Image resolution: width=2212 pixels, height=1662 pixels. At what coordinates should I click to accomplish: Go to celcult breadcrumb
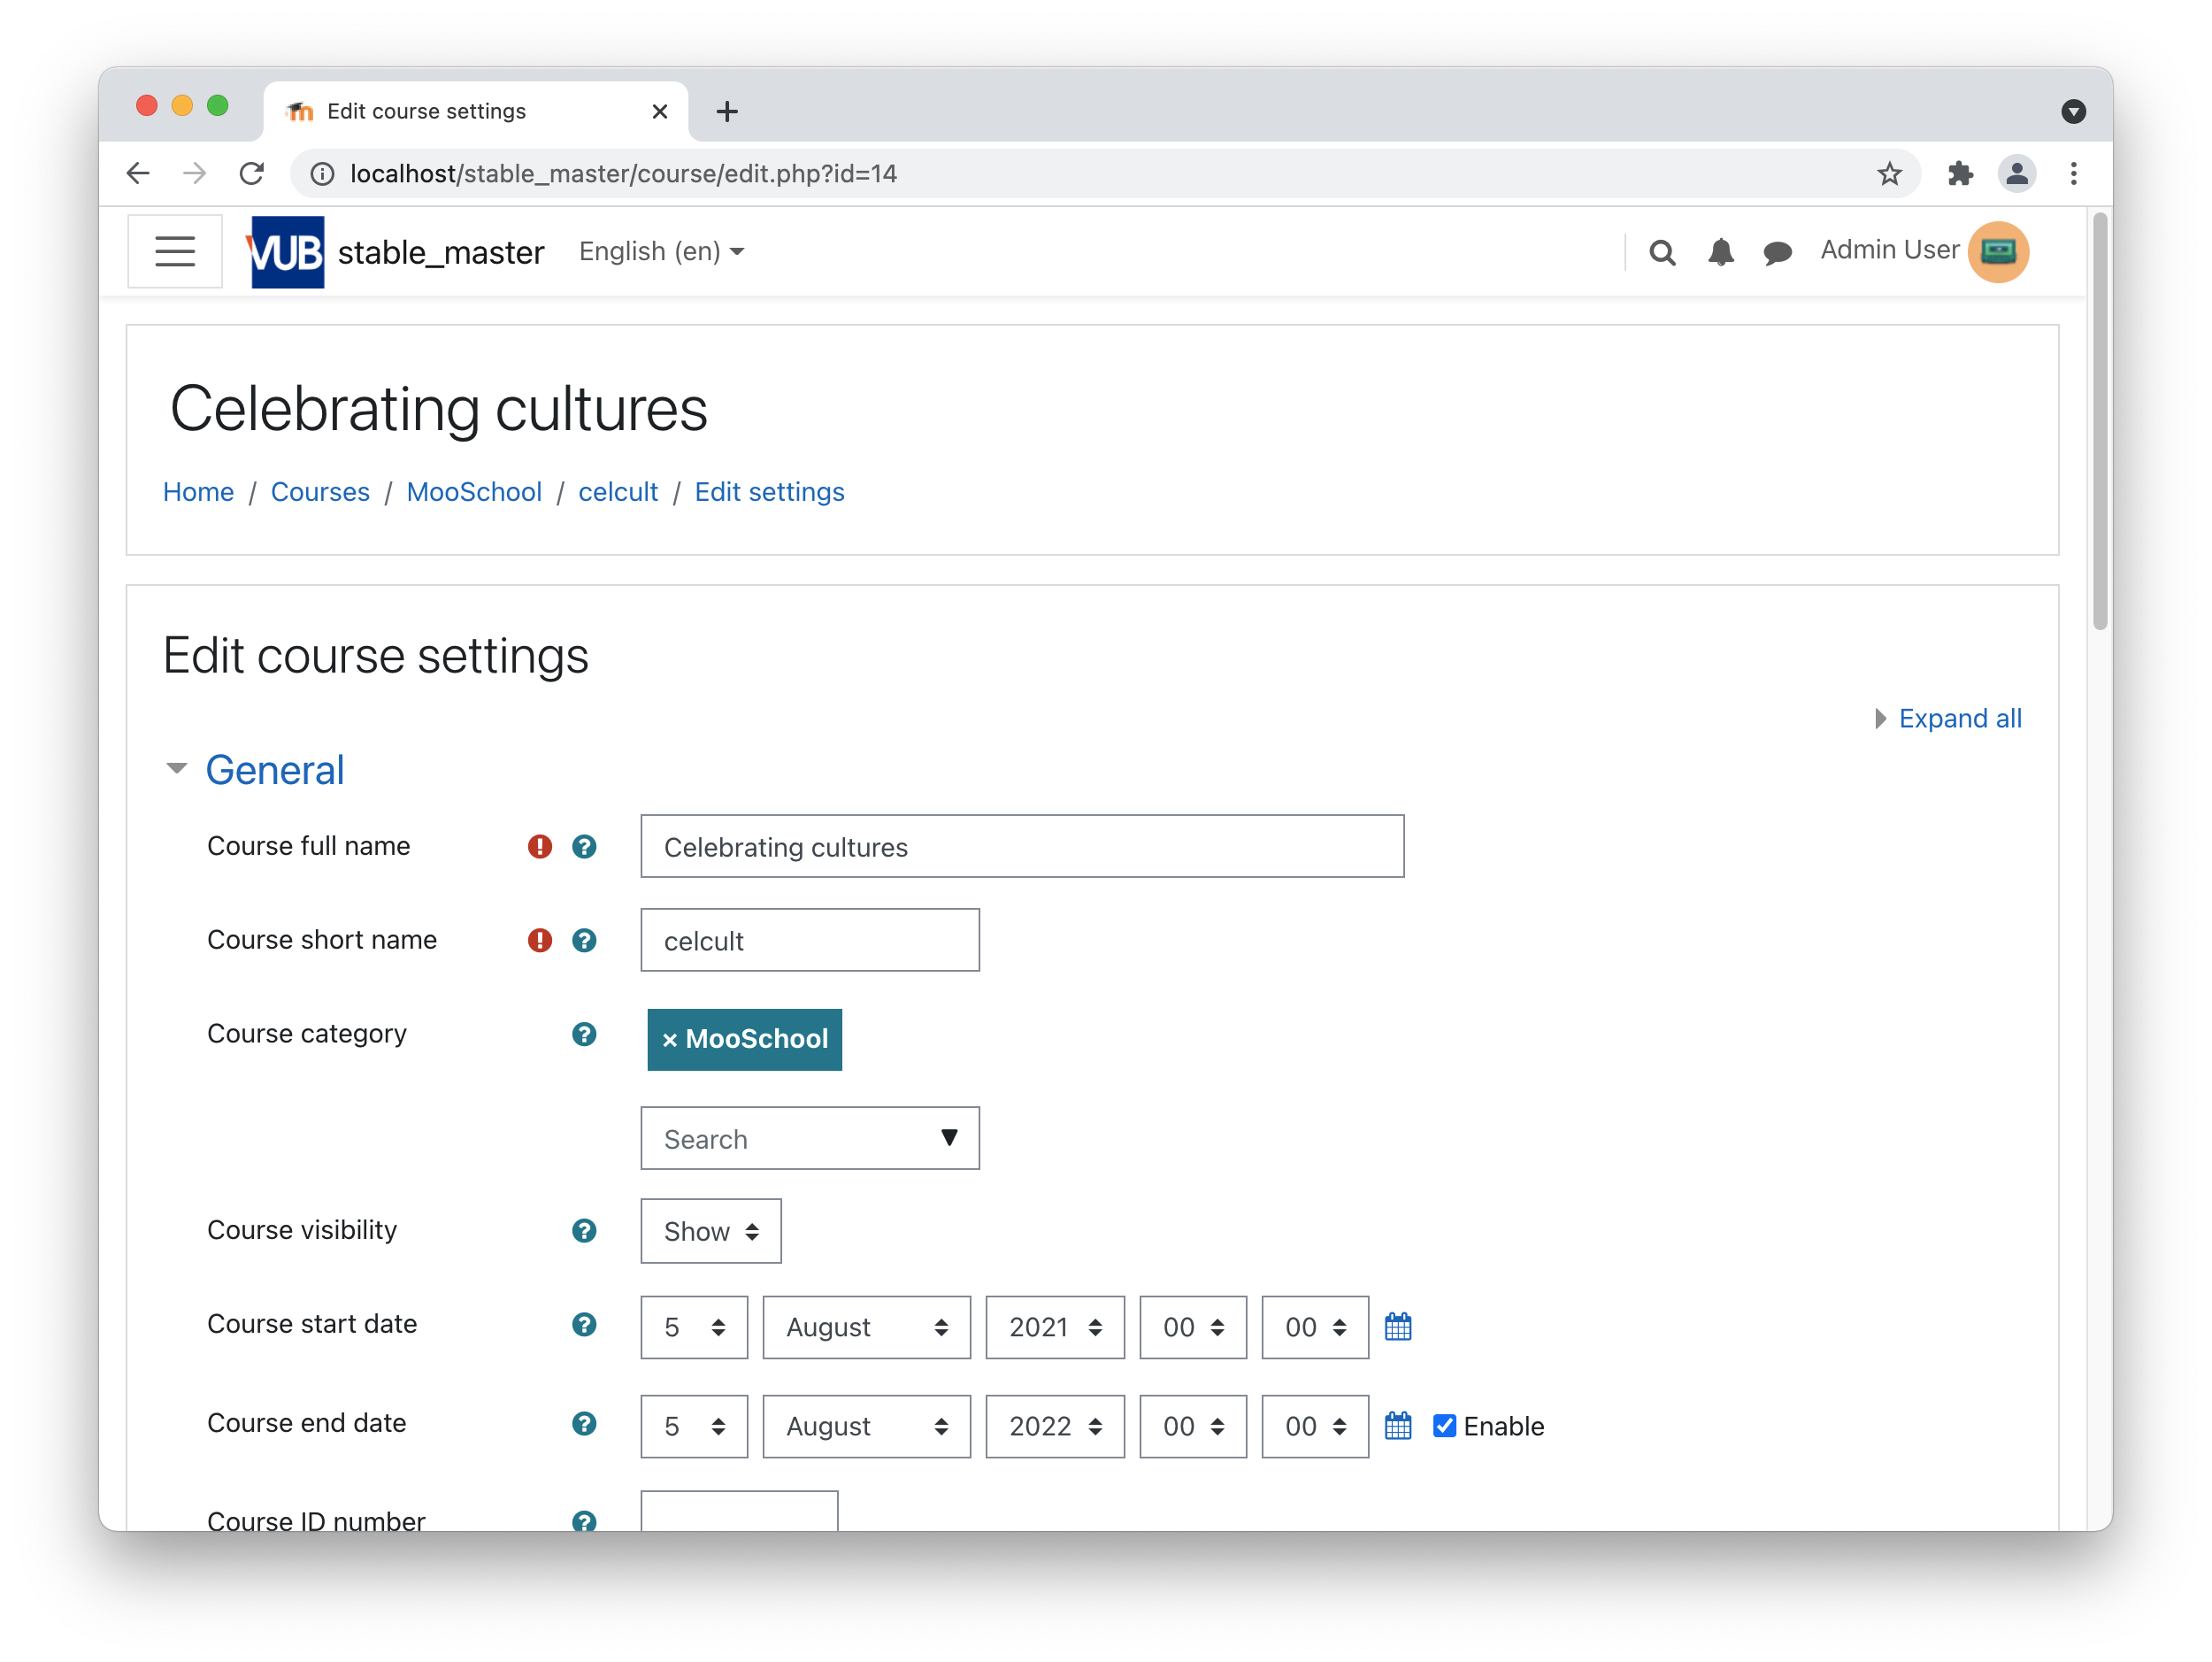(618, 492)
